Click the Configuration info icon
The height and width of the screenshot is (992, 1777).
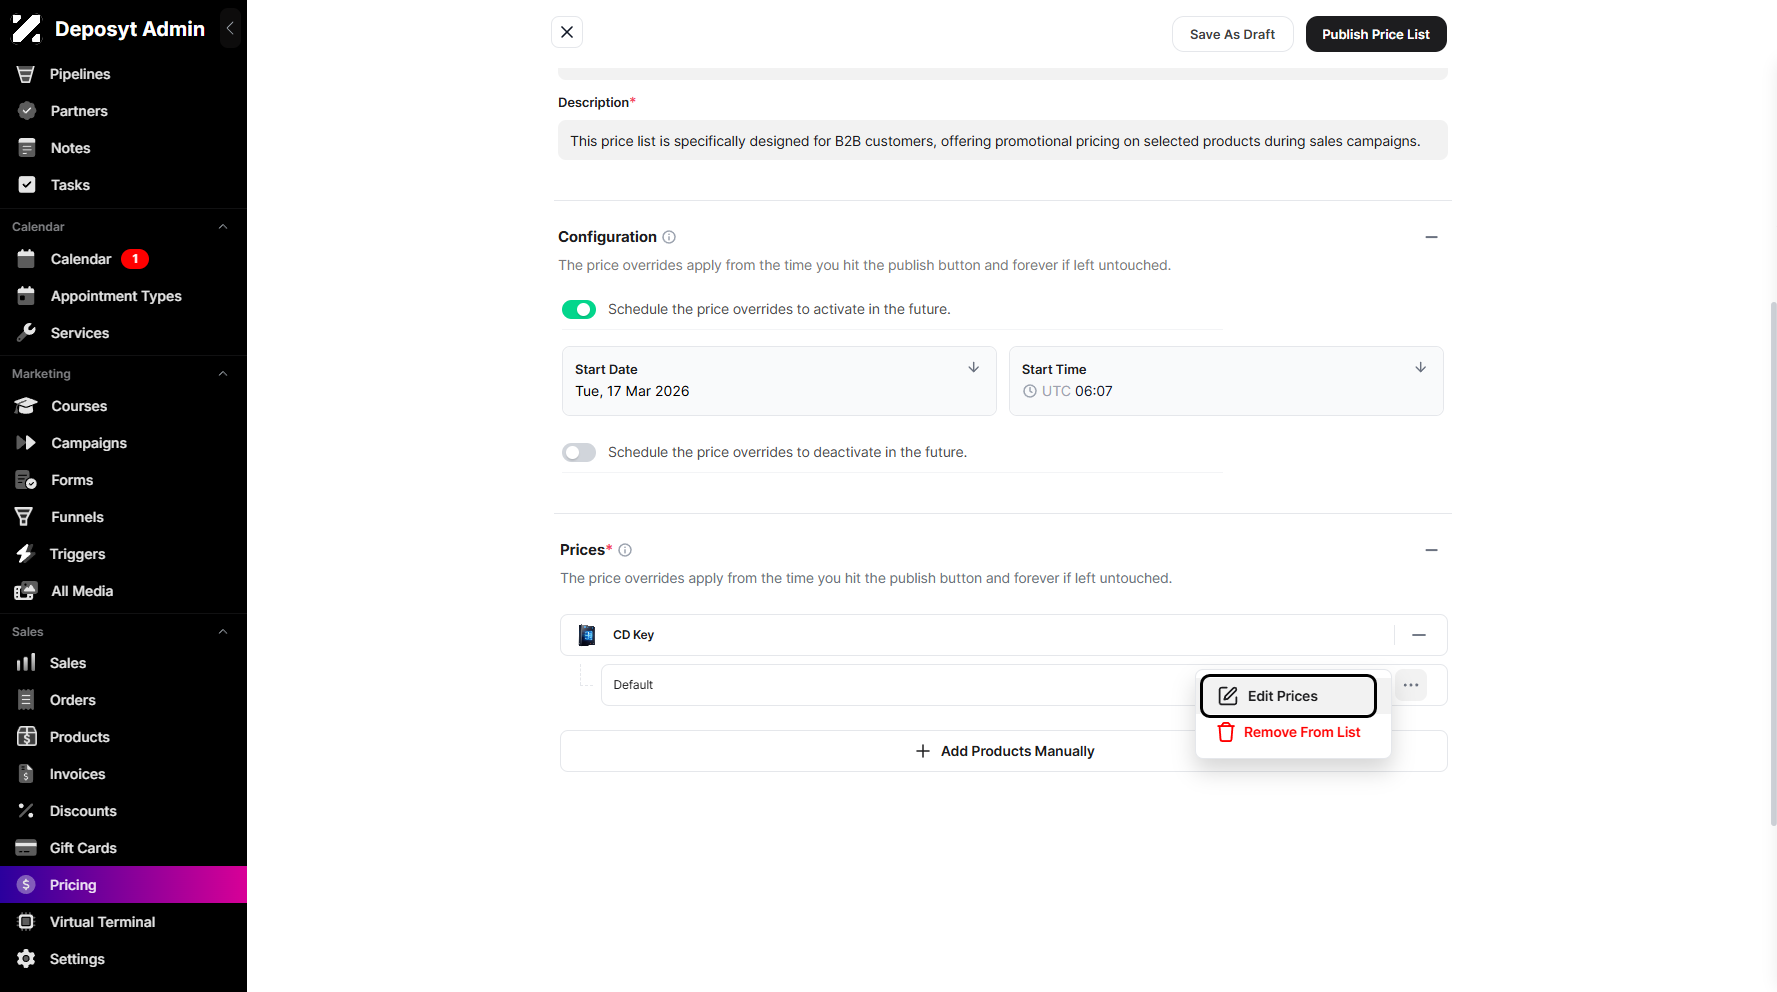coord(669,237)
